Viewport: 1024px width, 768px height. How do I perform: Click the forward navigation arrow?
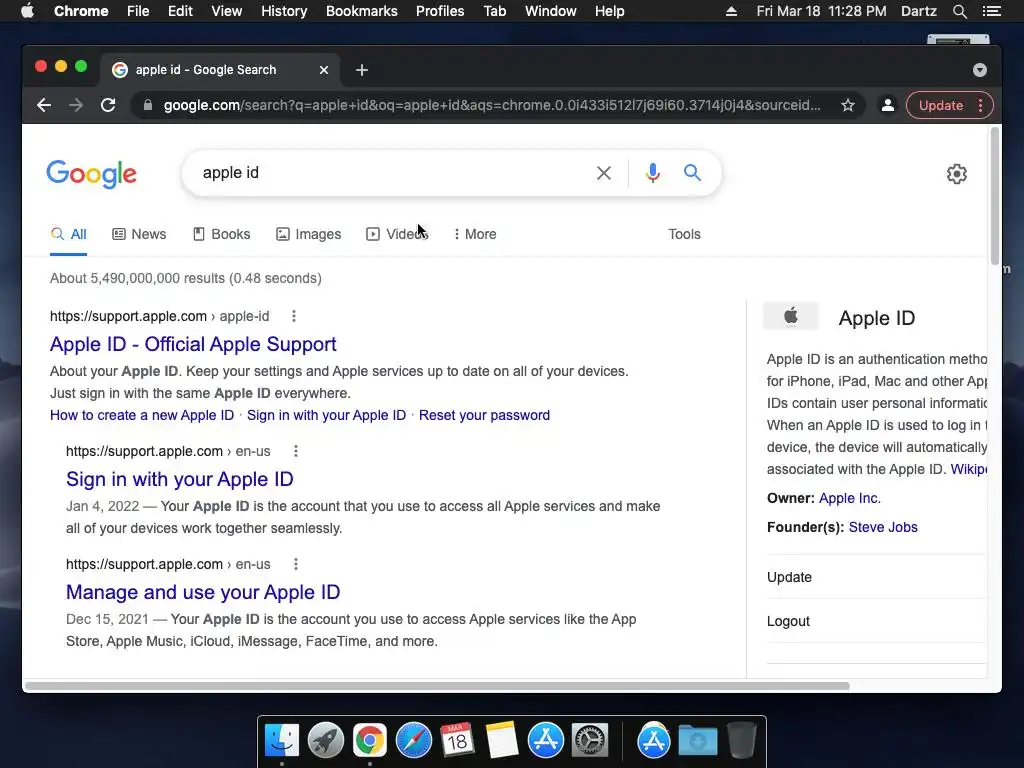coord(76,105)
